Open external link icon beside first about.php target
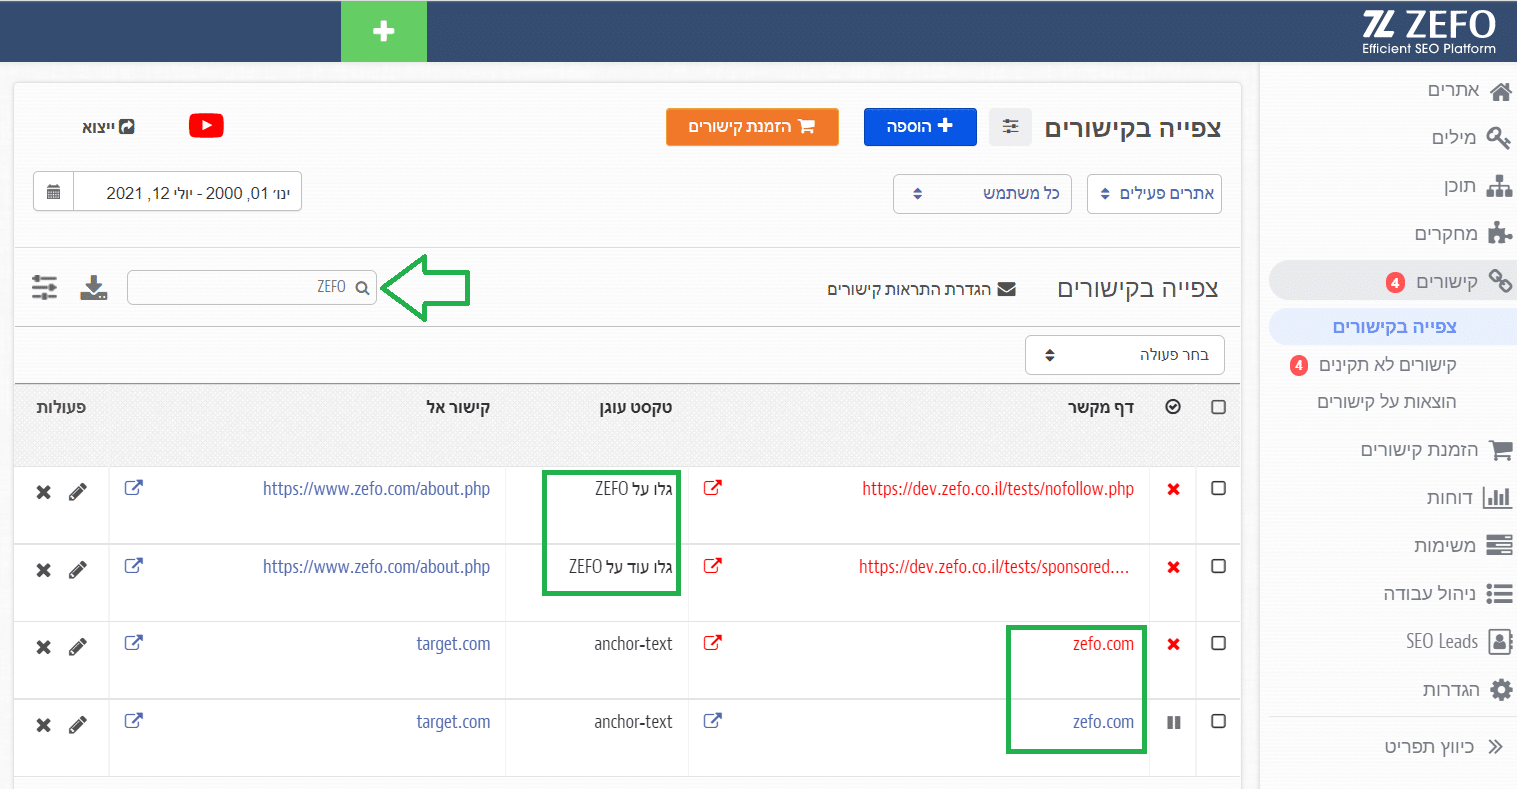This screenshot has width=1517, height=789. (x=133, y=488)
